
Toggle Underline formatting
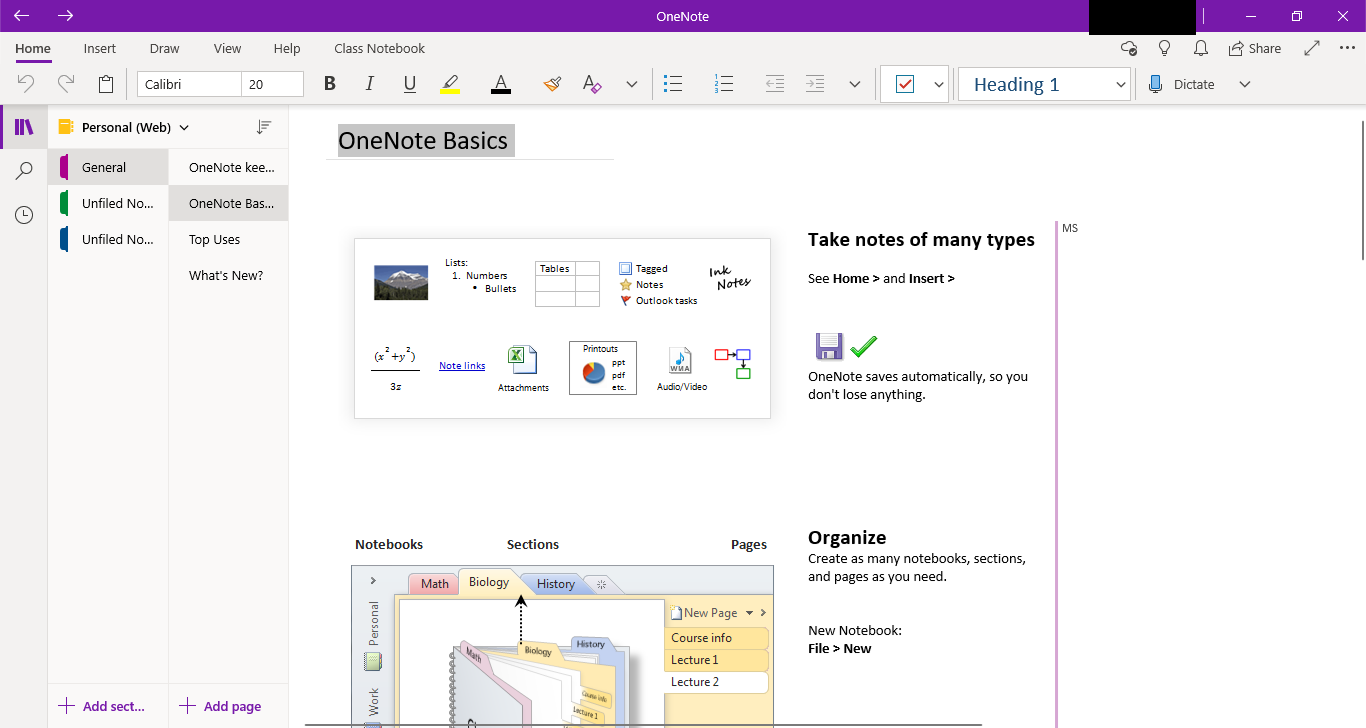(410, 84)
